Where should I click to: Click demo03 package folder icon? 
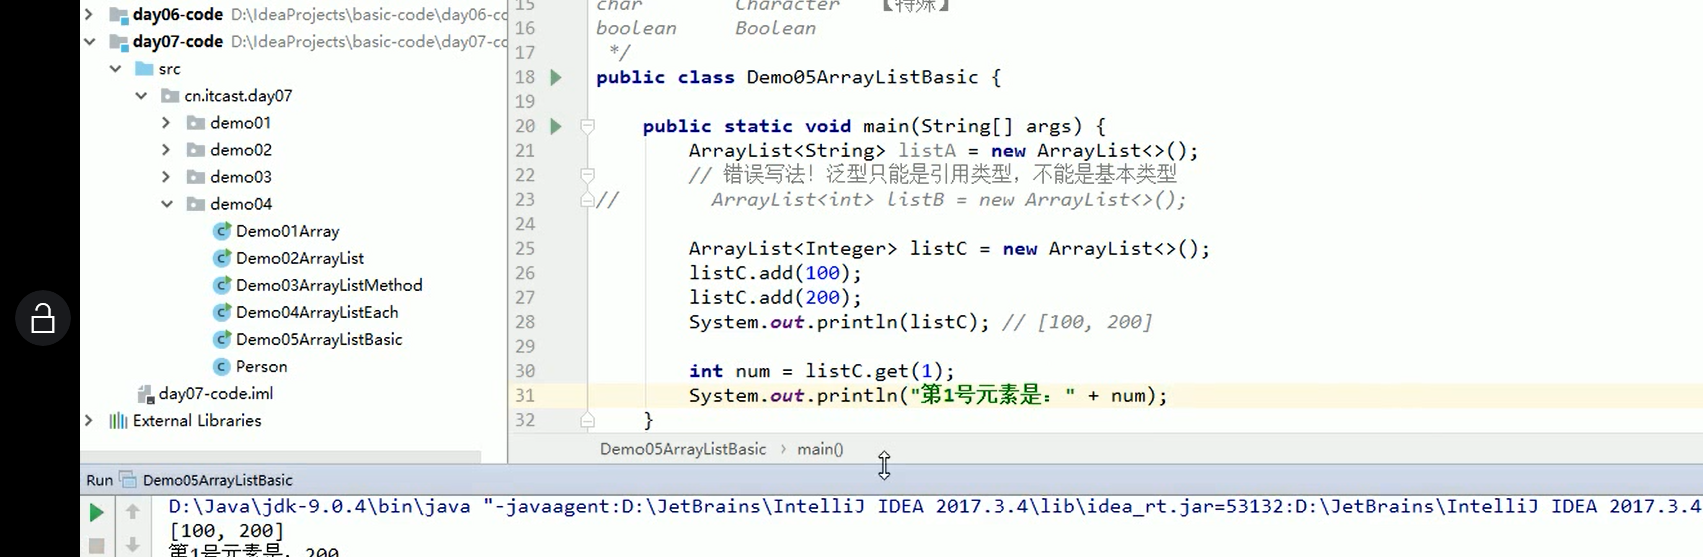click(x=196, y=177)
